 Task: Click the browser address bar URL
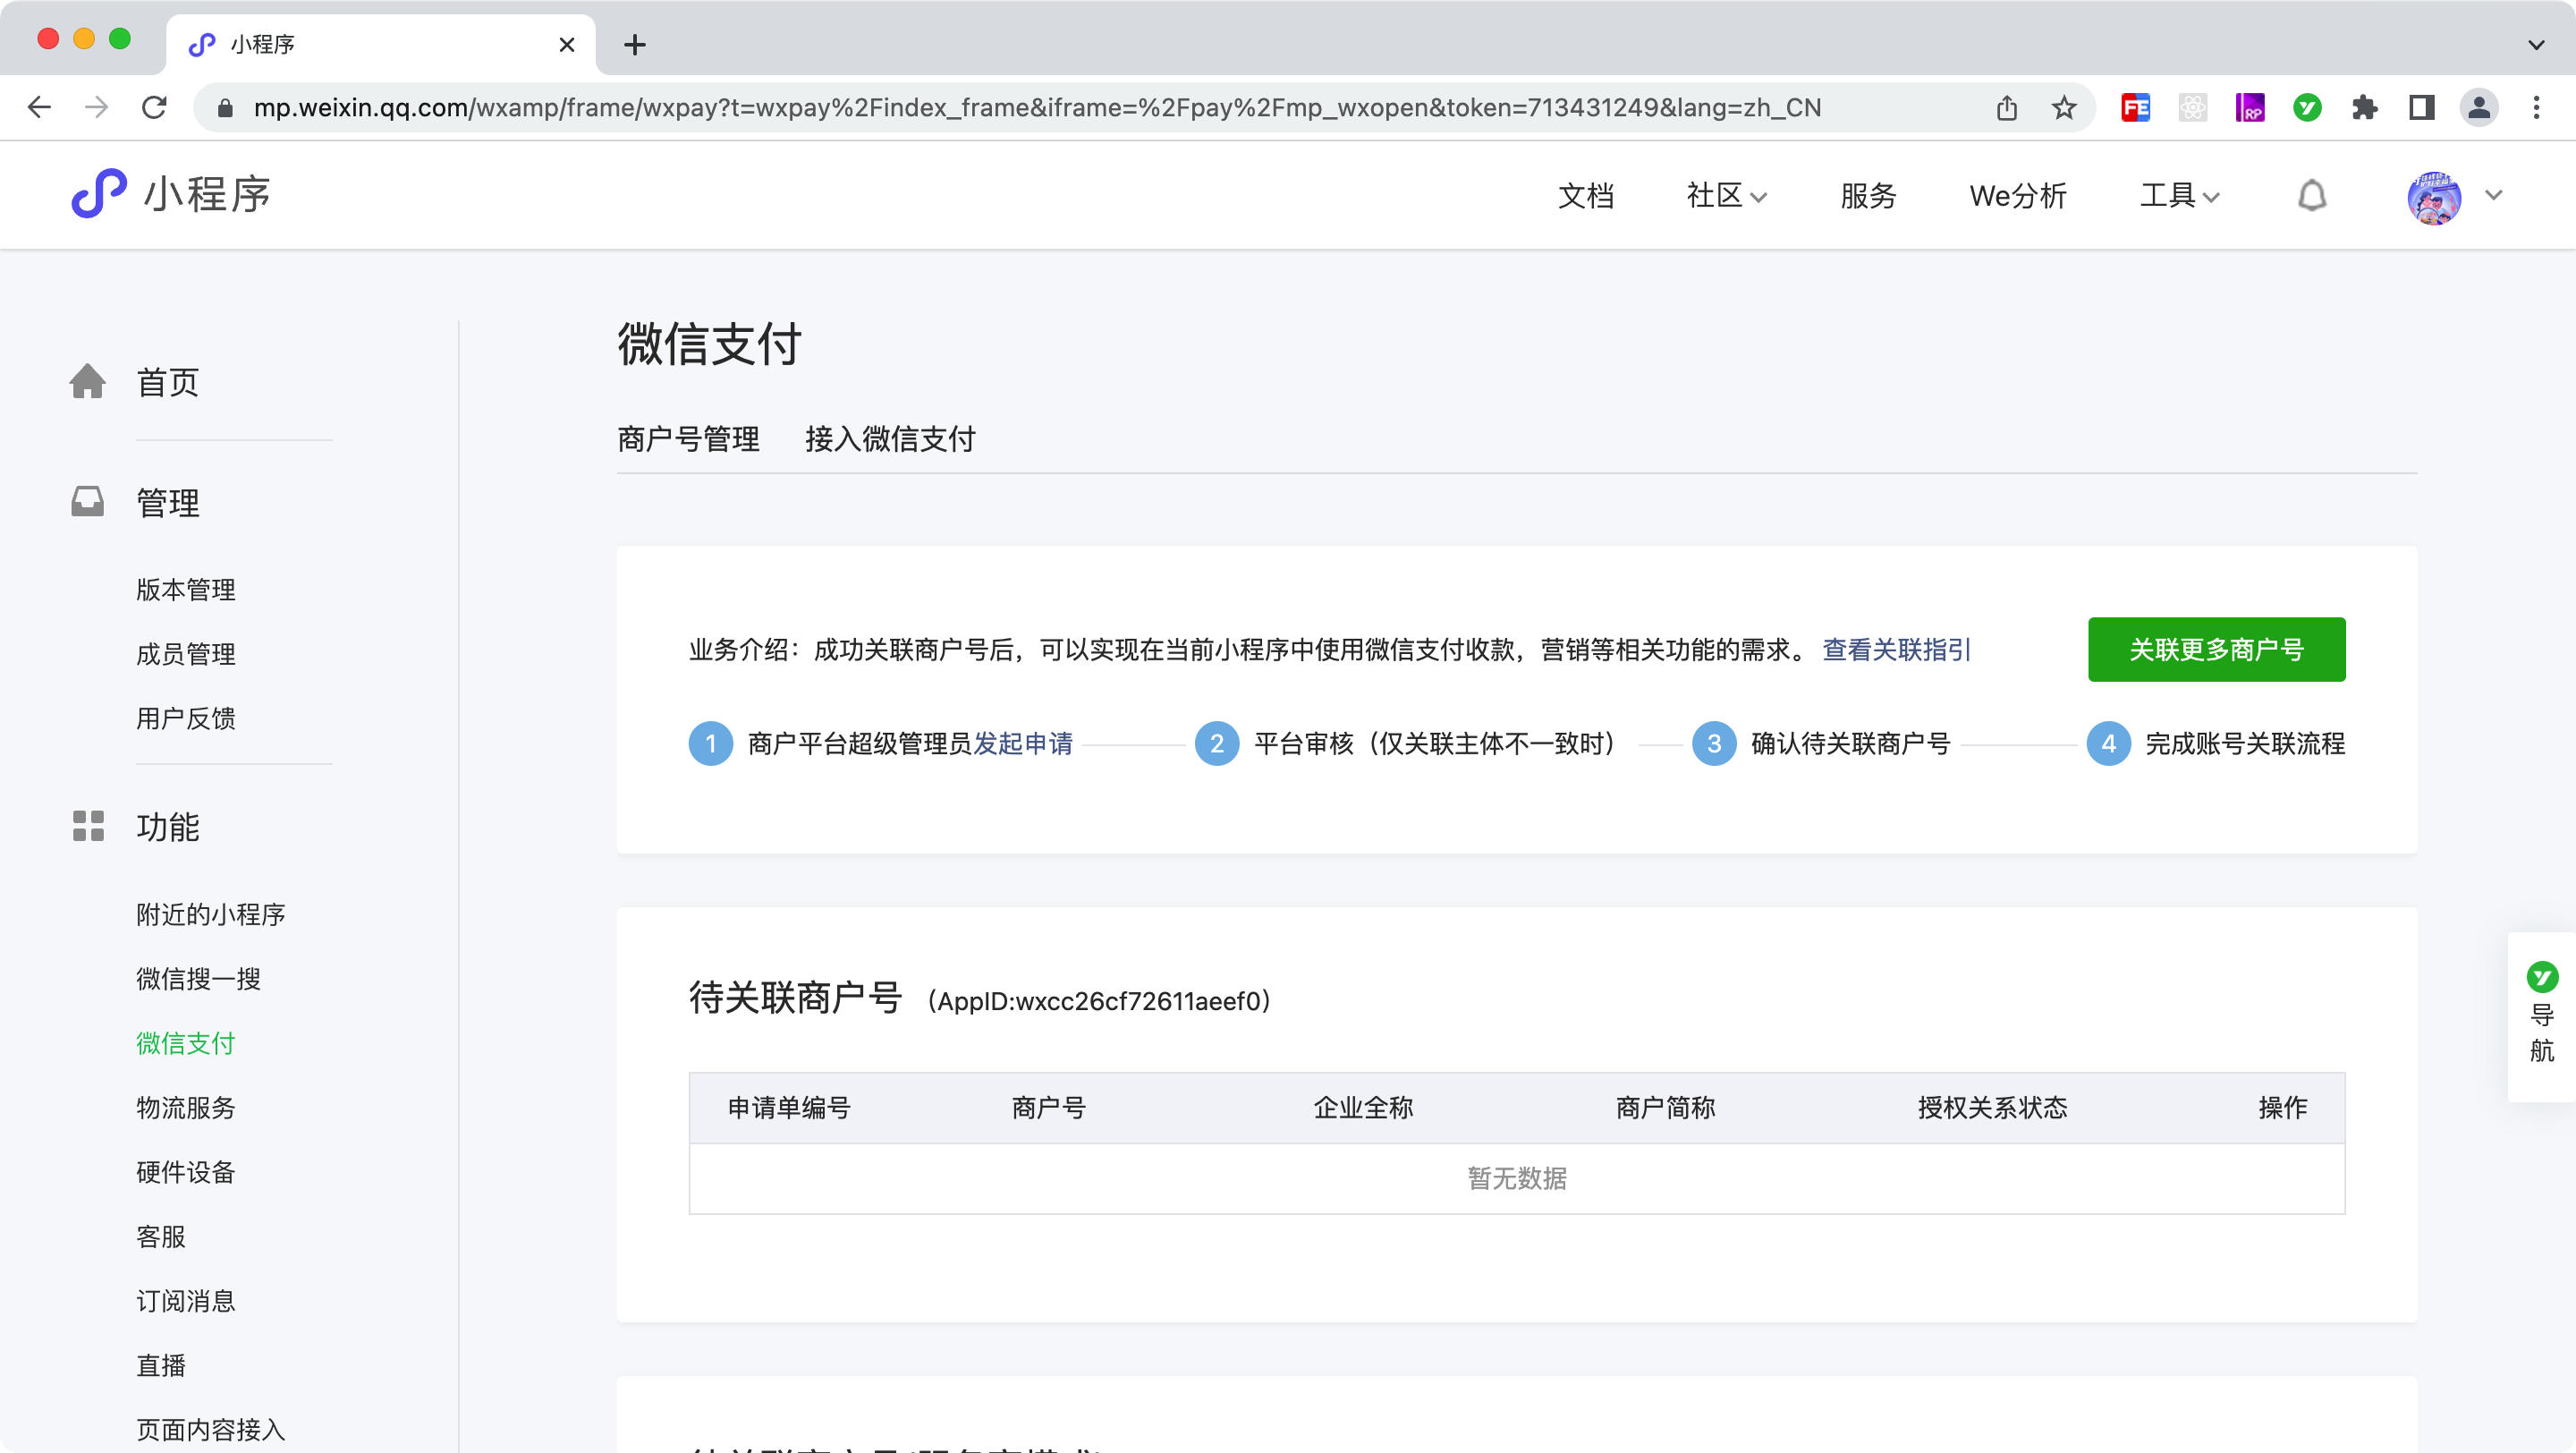click(x=1036, y=107)
